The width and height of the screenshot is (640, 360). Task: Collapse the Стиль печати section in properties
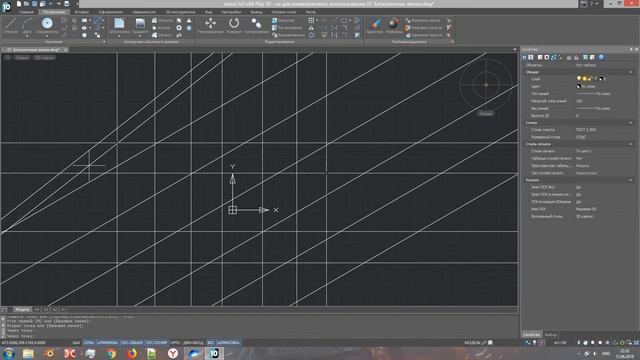630,144
